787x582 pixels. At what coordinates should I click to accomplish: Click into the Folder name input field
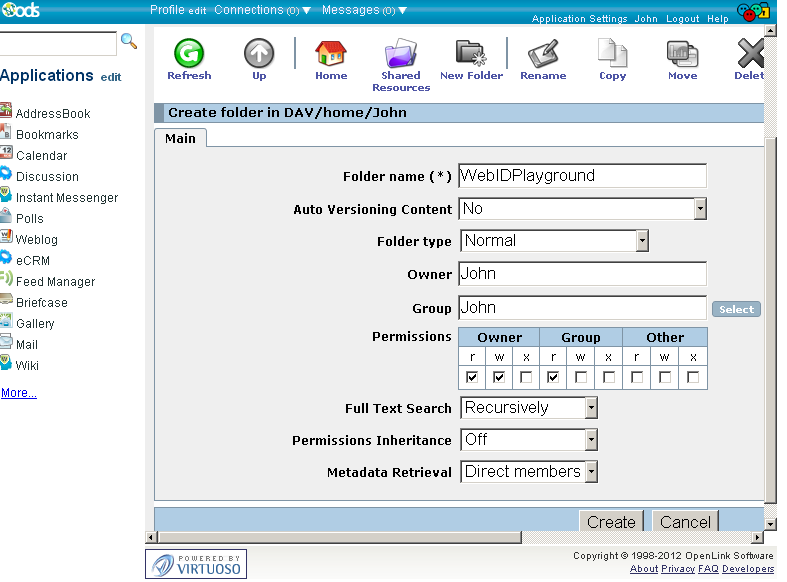pos(582,176)
